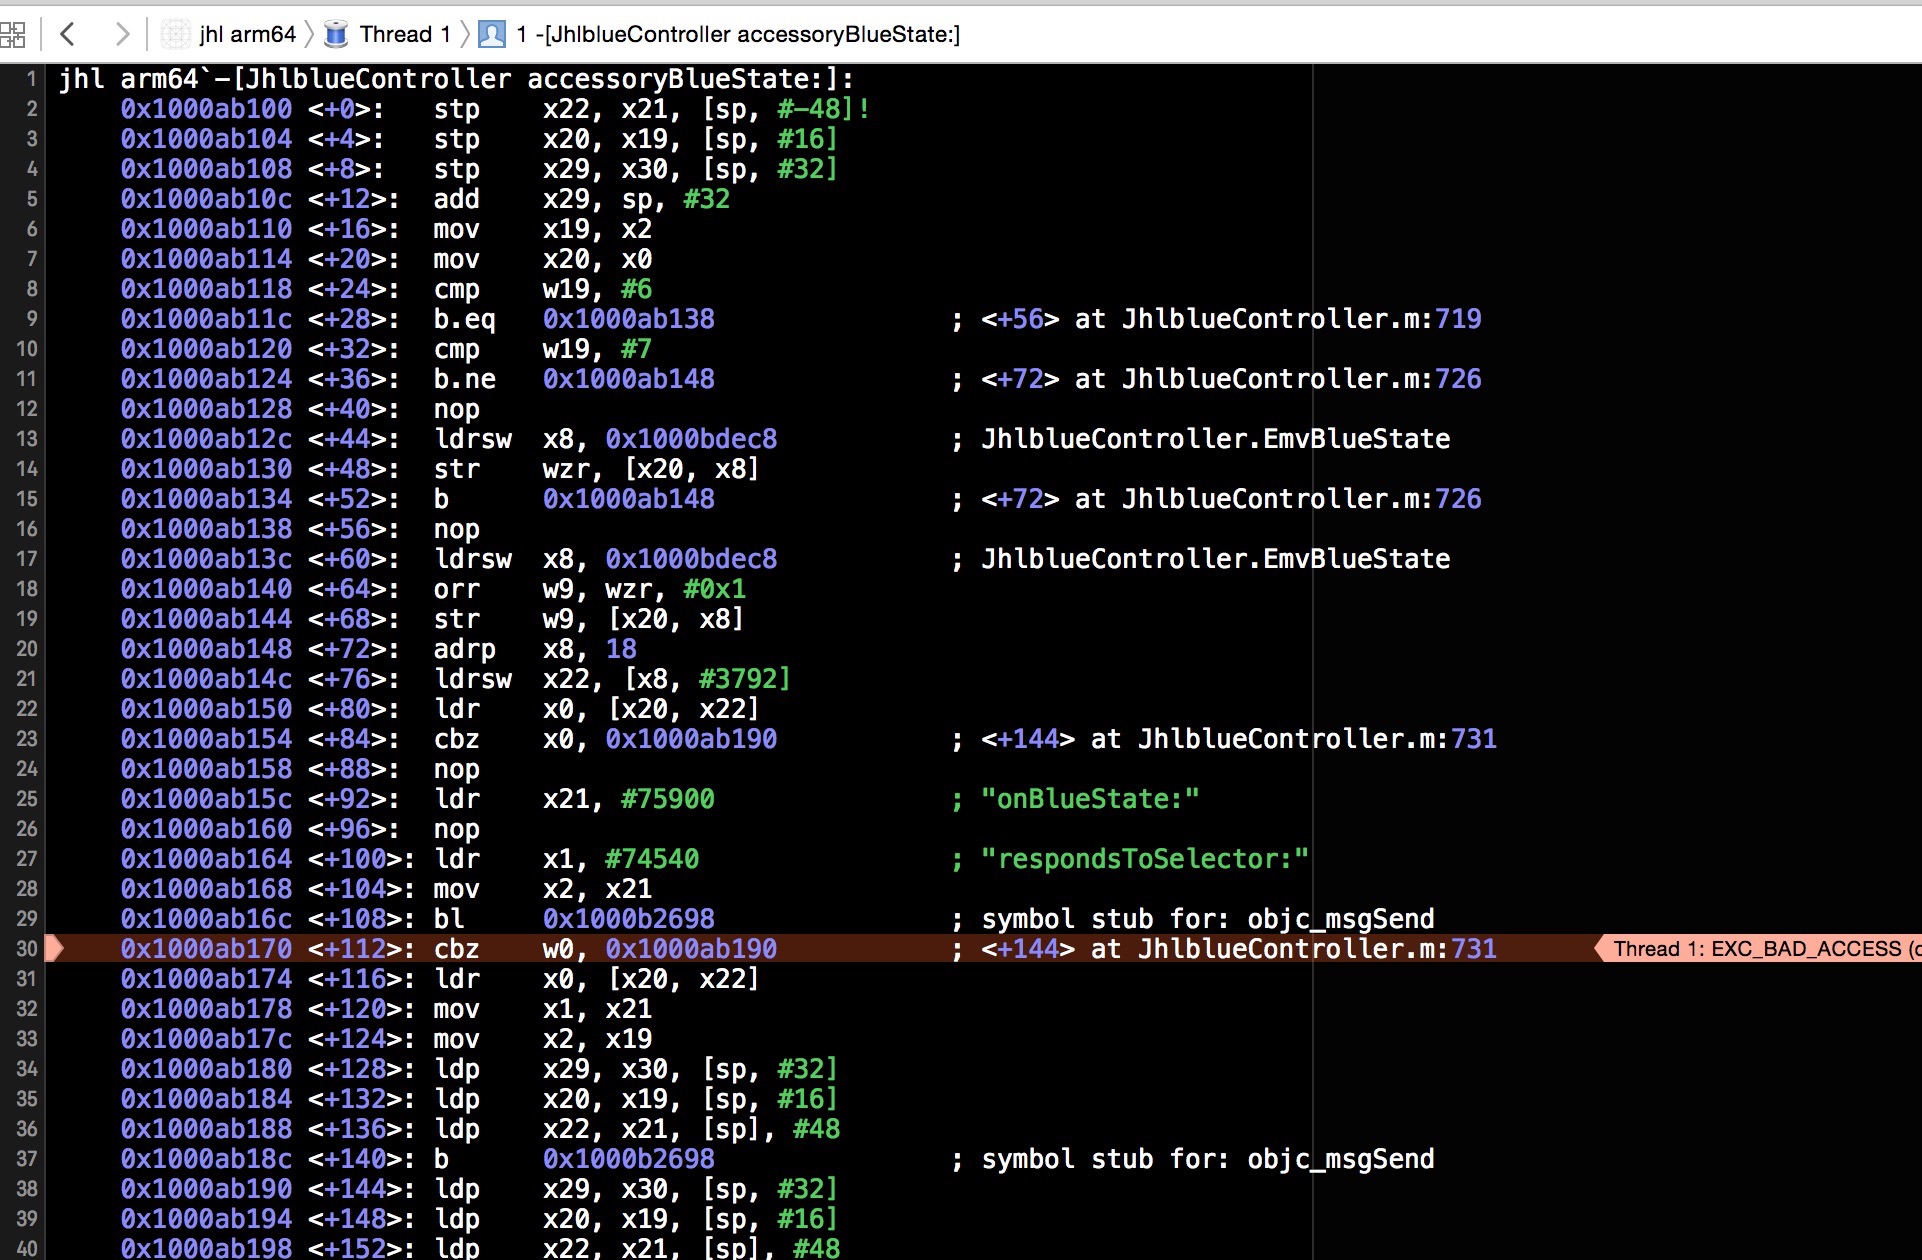Click the stack frame person icon
This screenshot has width=1922, height=1260.
click(x=492, y=35)
